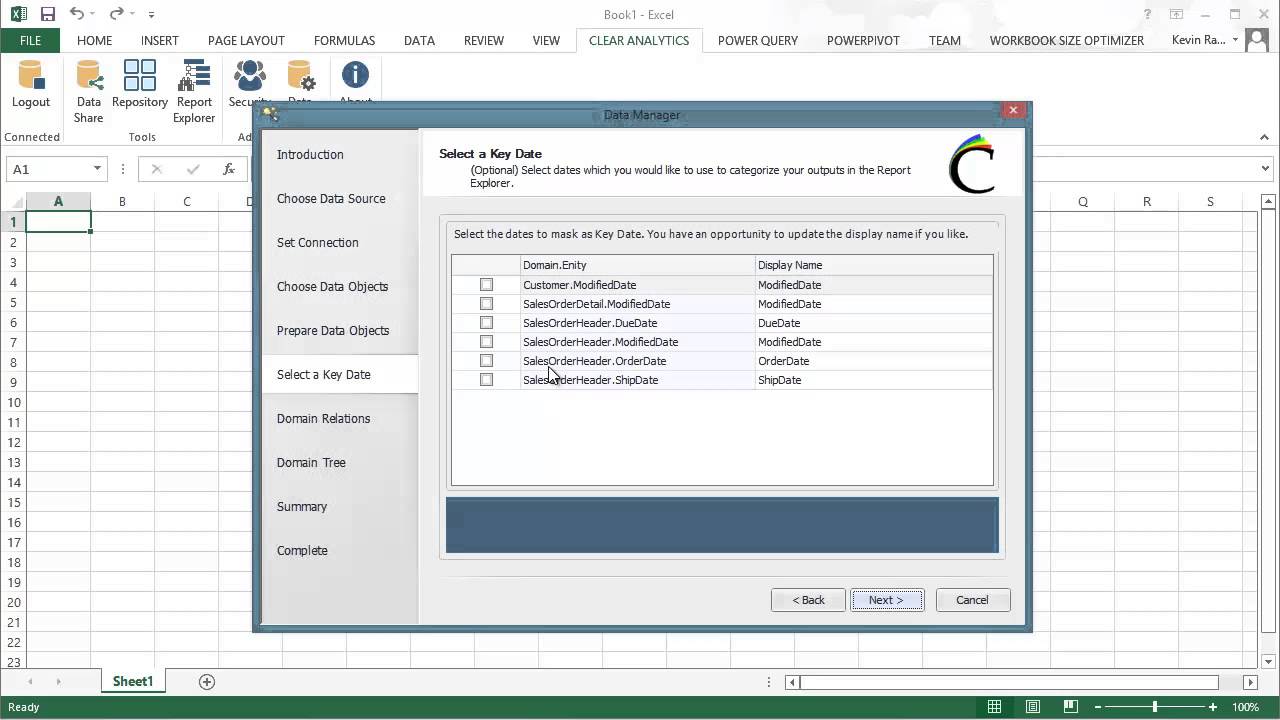Viewport: 1280px width, 720px height.
Task: Switch to Normal view in status bar
Action: [994, 707]
